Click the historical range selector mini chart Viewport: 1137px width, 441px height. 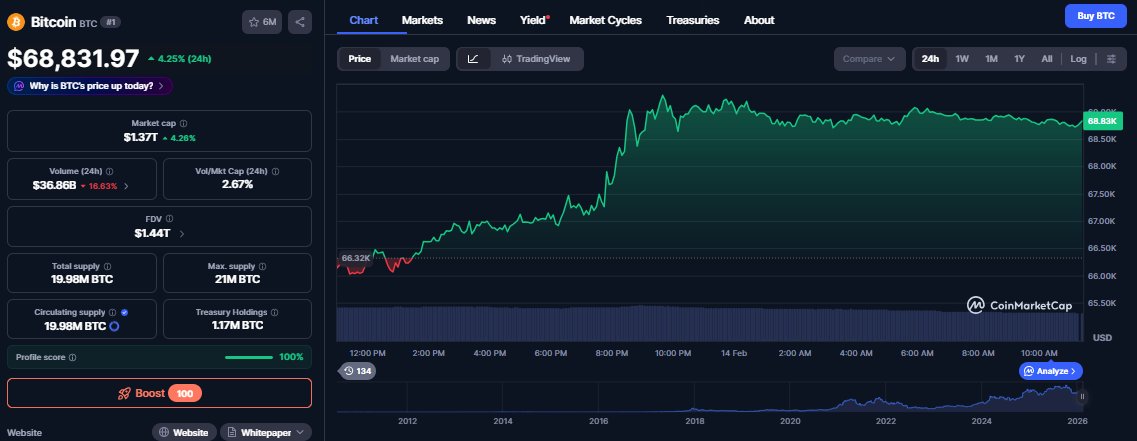point(711,397)
